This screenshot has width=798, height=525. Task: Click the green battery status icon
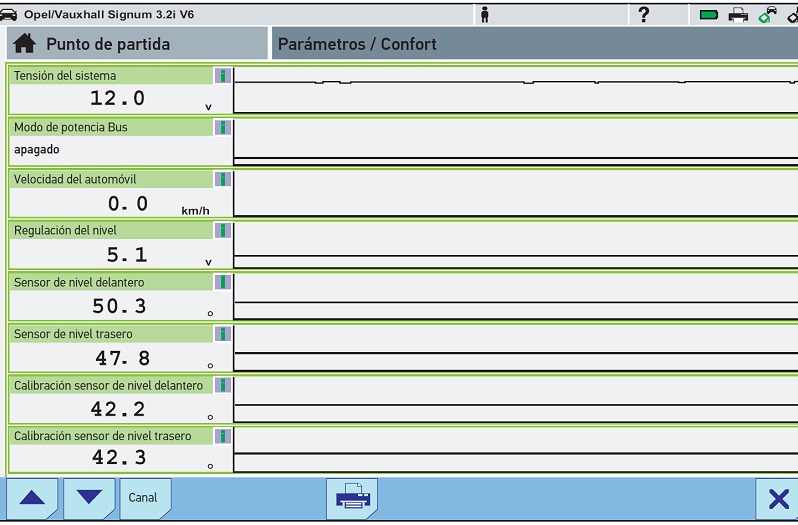(x=709, y=14)
